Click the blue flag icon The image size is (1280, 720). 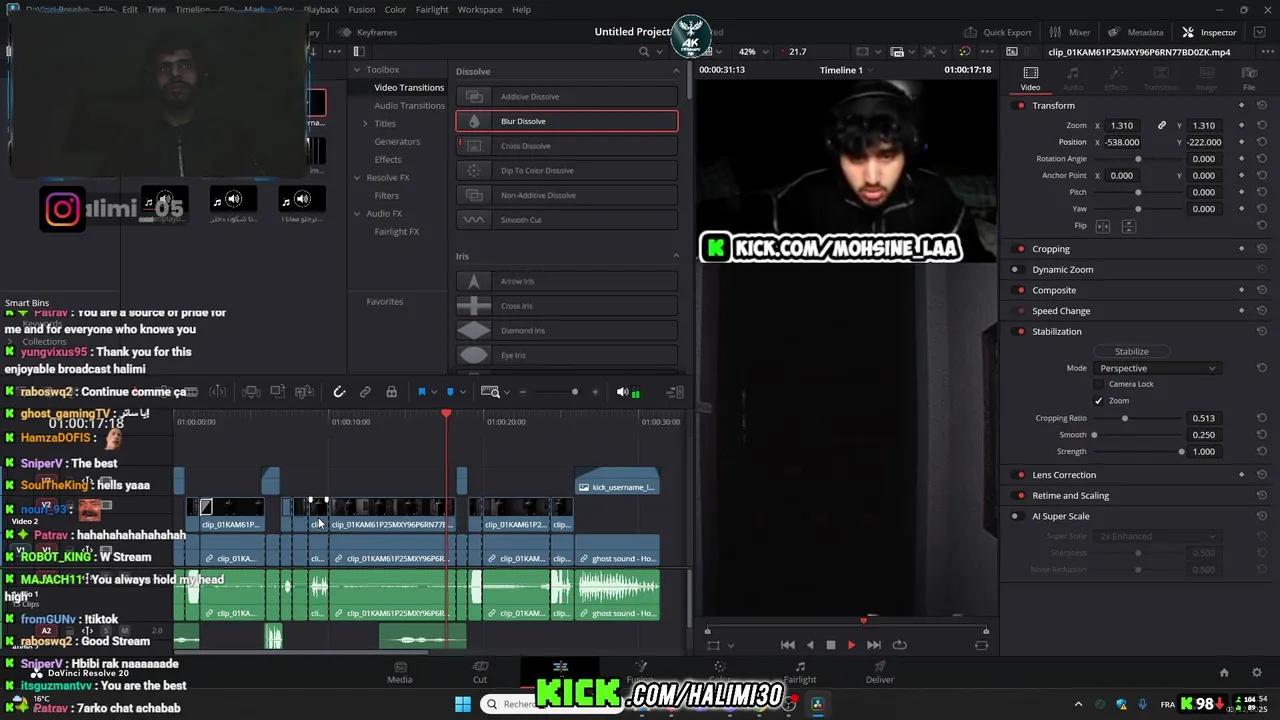(421, 392)
